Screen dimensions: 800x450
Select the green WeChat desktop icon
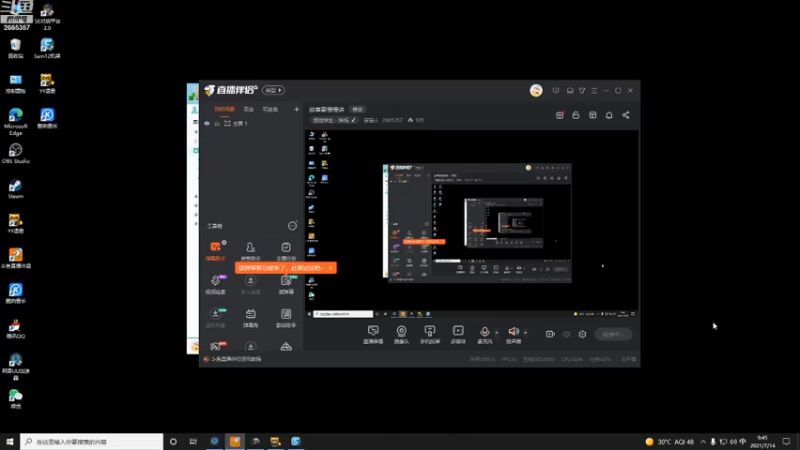pyautogui.click(x=16, y=399)
